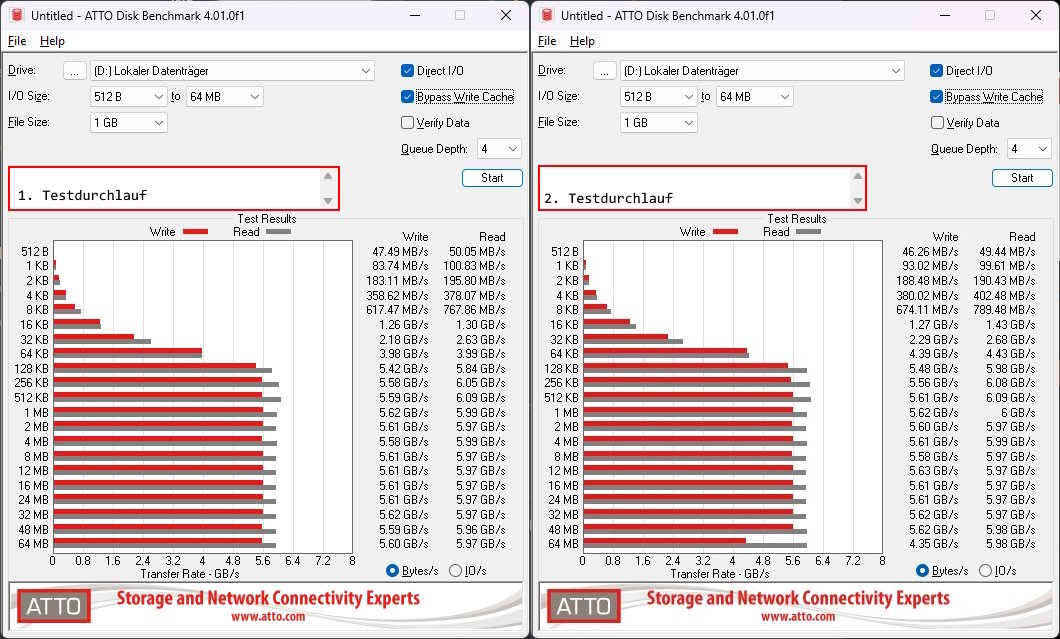Open I/O Size 512 B dropdown, left window
Image resolution: width=1060 pixels, height=639 pixels.
click(x=128, y=97)
